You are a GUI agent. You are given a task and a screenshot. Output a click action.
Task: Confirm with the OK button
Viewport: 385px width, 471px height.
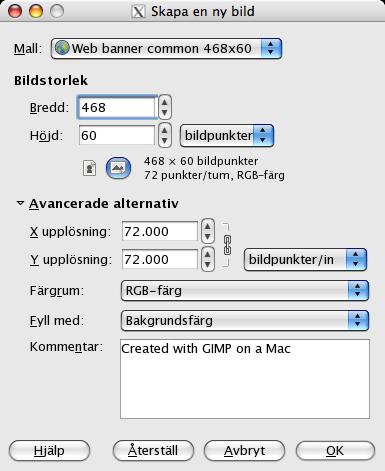[x=335, y=451]
